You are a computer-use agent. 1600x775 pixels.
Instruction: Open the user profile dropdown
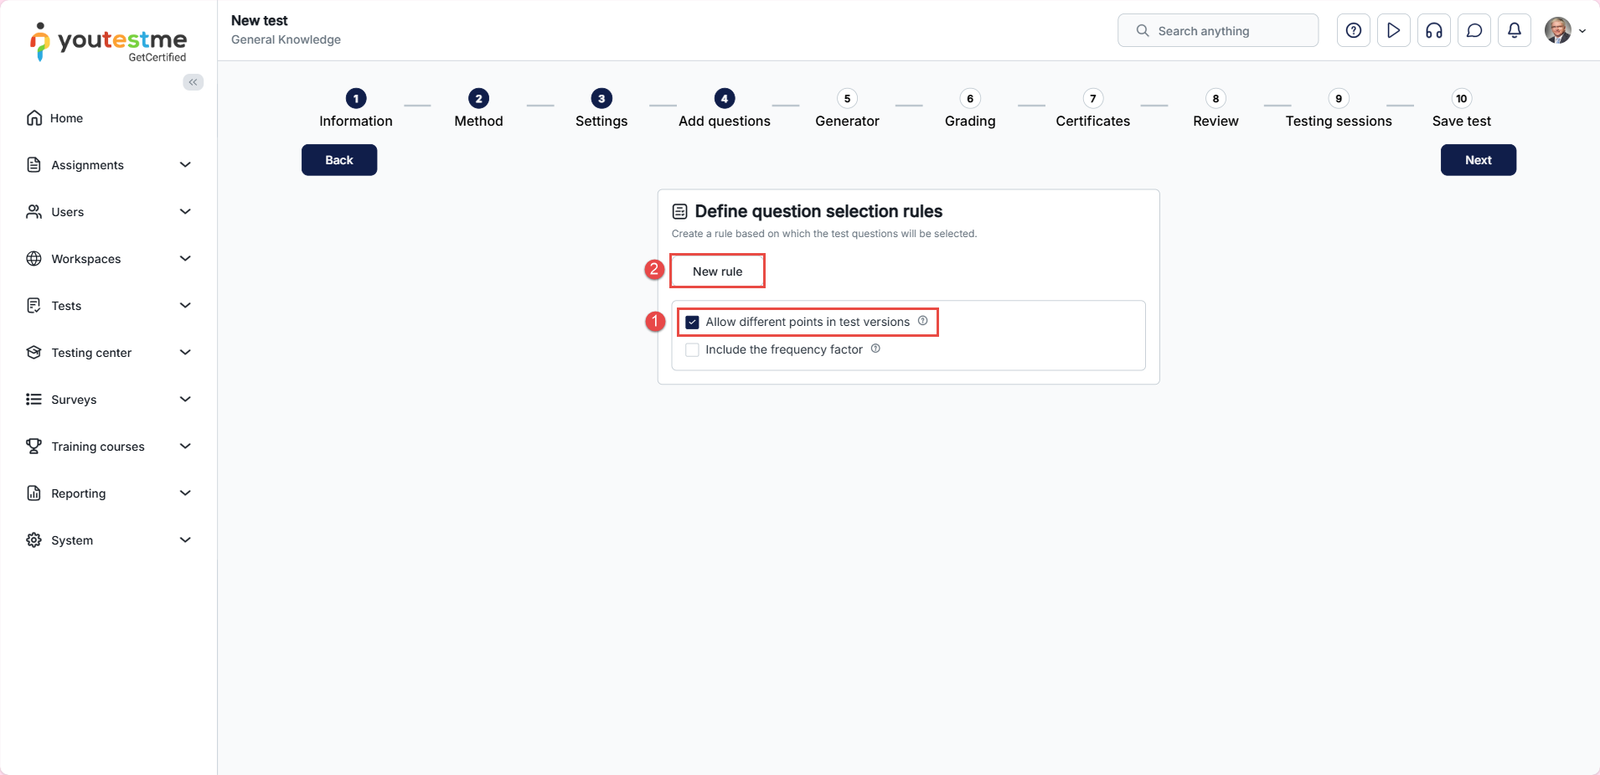[x=1565, y=31]
